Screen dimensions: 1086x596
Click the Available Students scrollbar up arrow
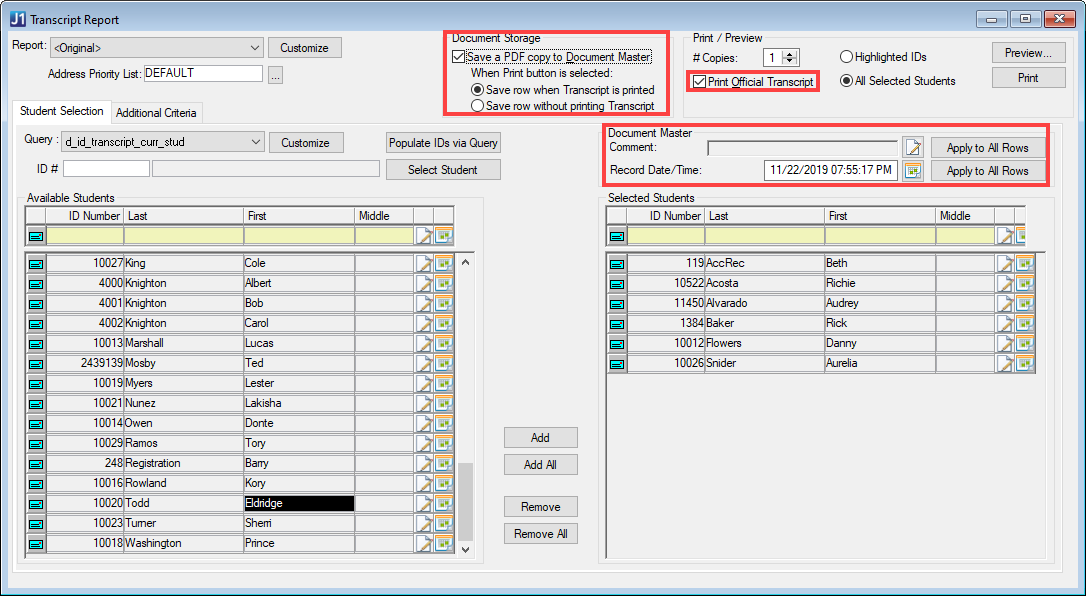[465, 262]
